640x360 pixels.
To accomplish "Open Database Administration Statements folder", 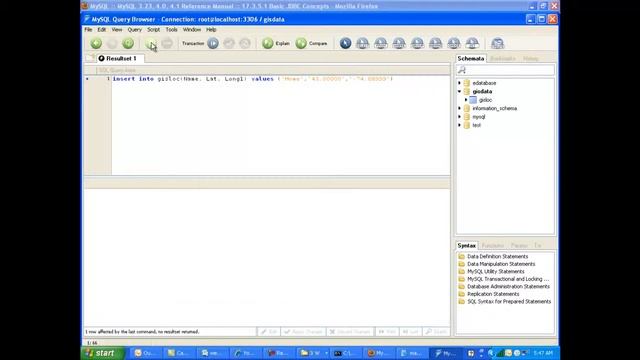I will [508, 287].
